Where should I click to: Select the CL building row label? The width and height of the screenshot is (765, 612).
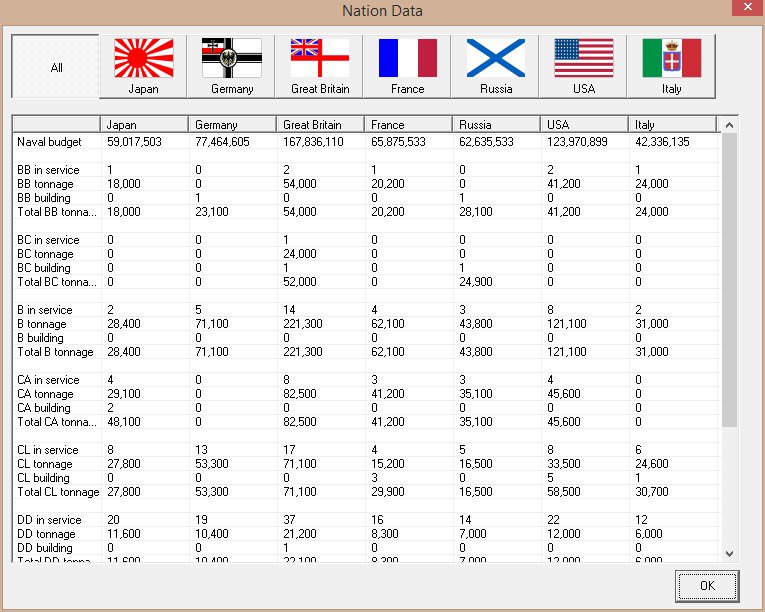tap(43, 478)
